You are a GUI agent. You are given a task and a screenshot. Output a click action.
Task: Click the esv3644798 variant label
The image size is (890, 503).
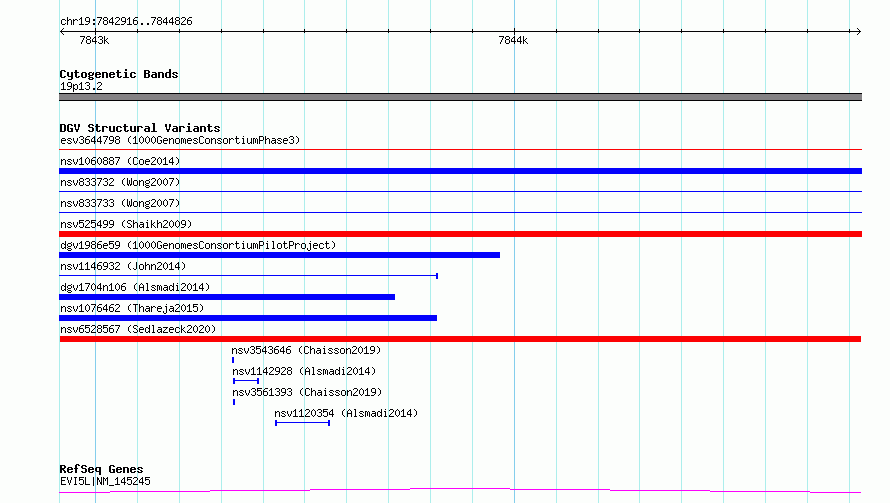pyautogui.click(x=180, y=140)
